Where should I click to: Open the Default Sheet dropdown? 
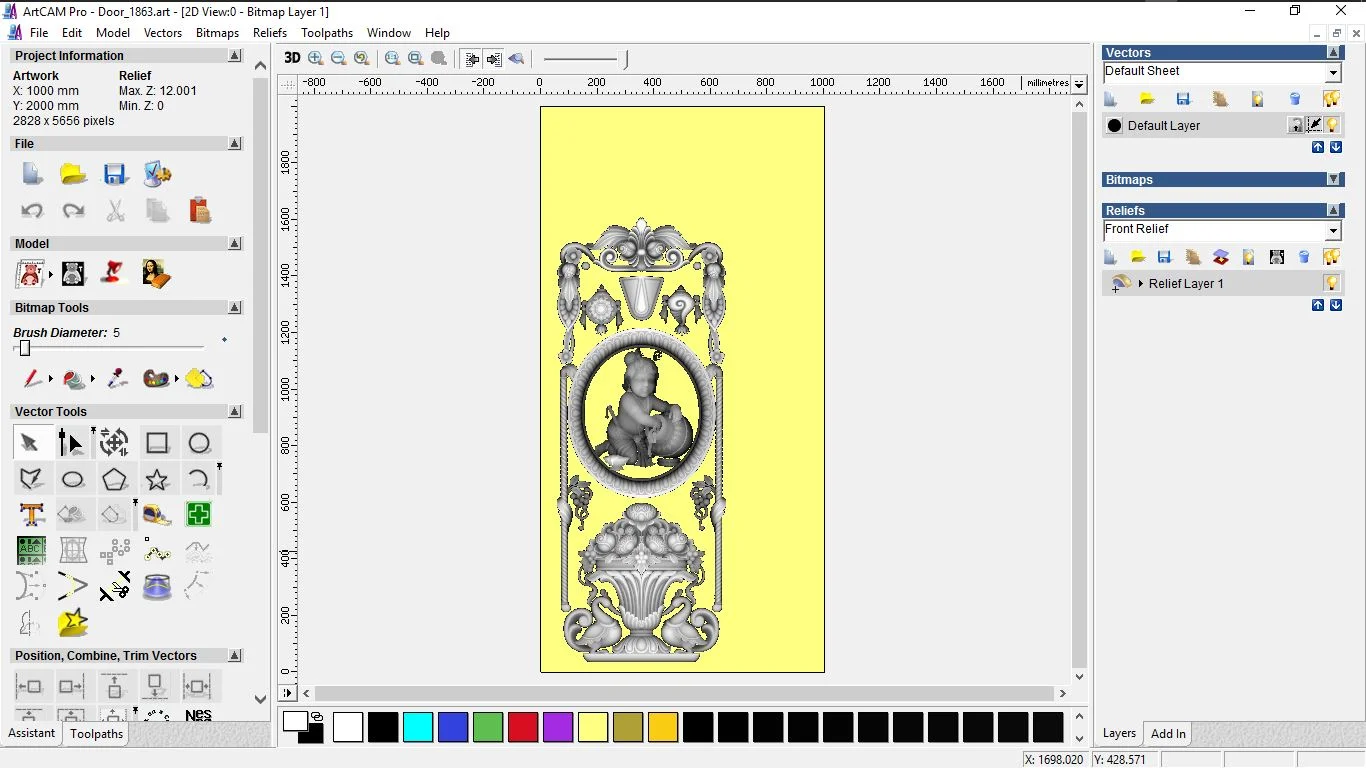[1334, 71]
